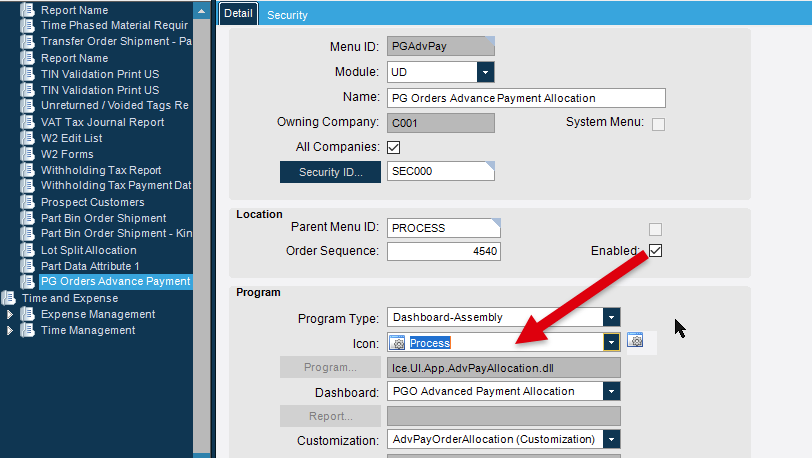This screenshot has height=458, width=812.
Task: Click the Lot Split Allocation item icon
Action: pos(27,250)
